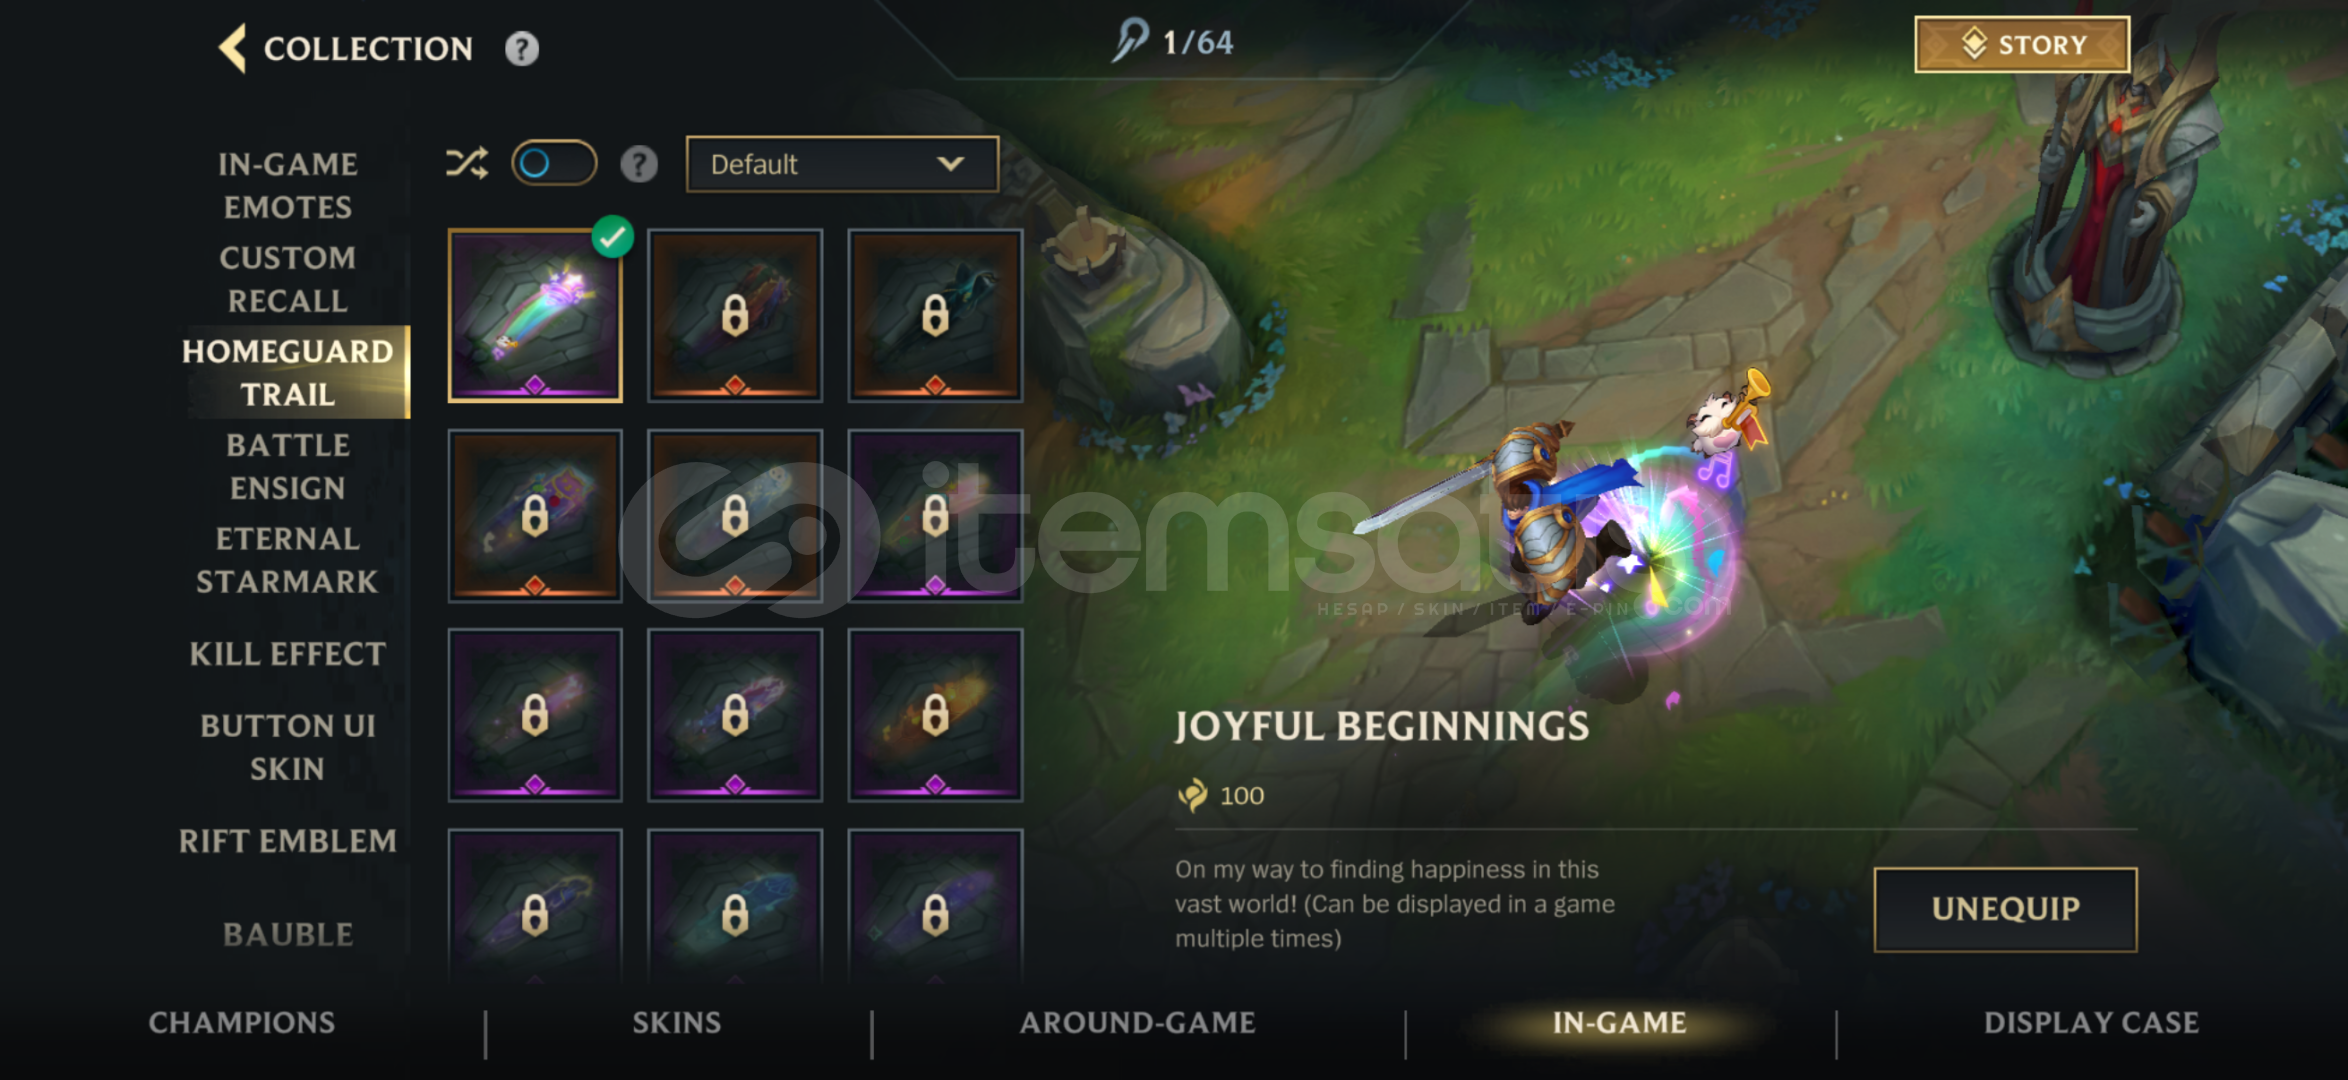The width and height of the screenshot is (2348, 1080).
Task: Click the equipped Joyful Beginnings checkmark
Action: click(612, 237)
